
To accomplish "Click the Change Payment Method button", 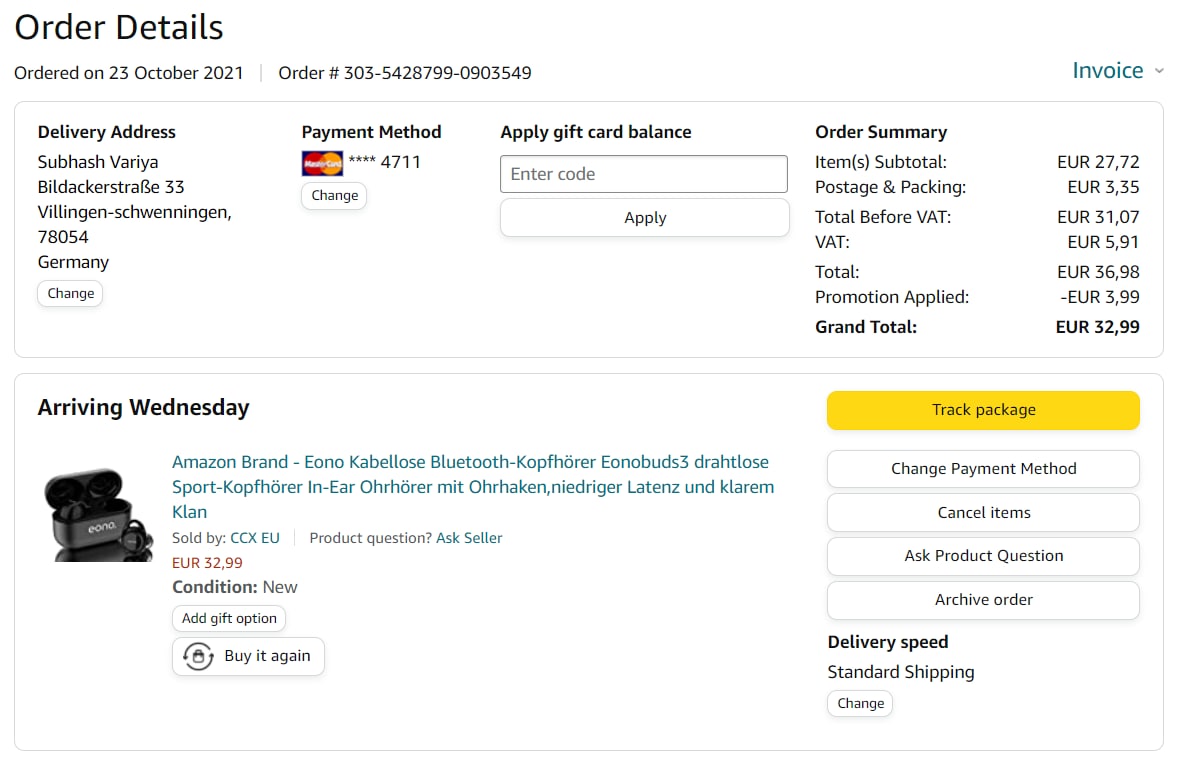I will (983, 469).
